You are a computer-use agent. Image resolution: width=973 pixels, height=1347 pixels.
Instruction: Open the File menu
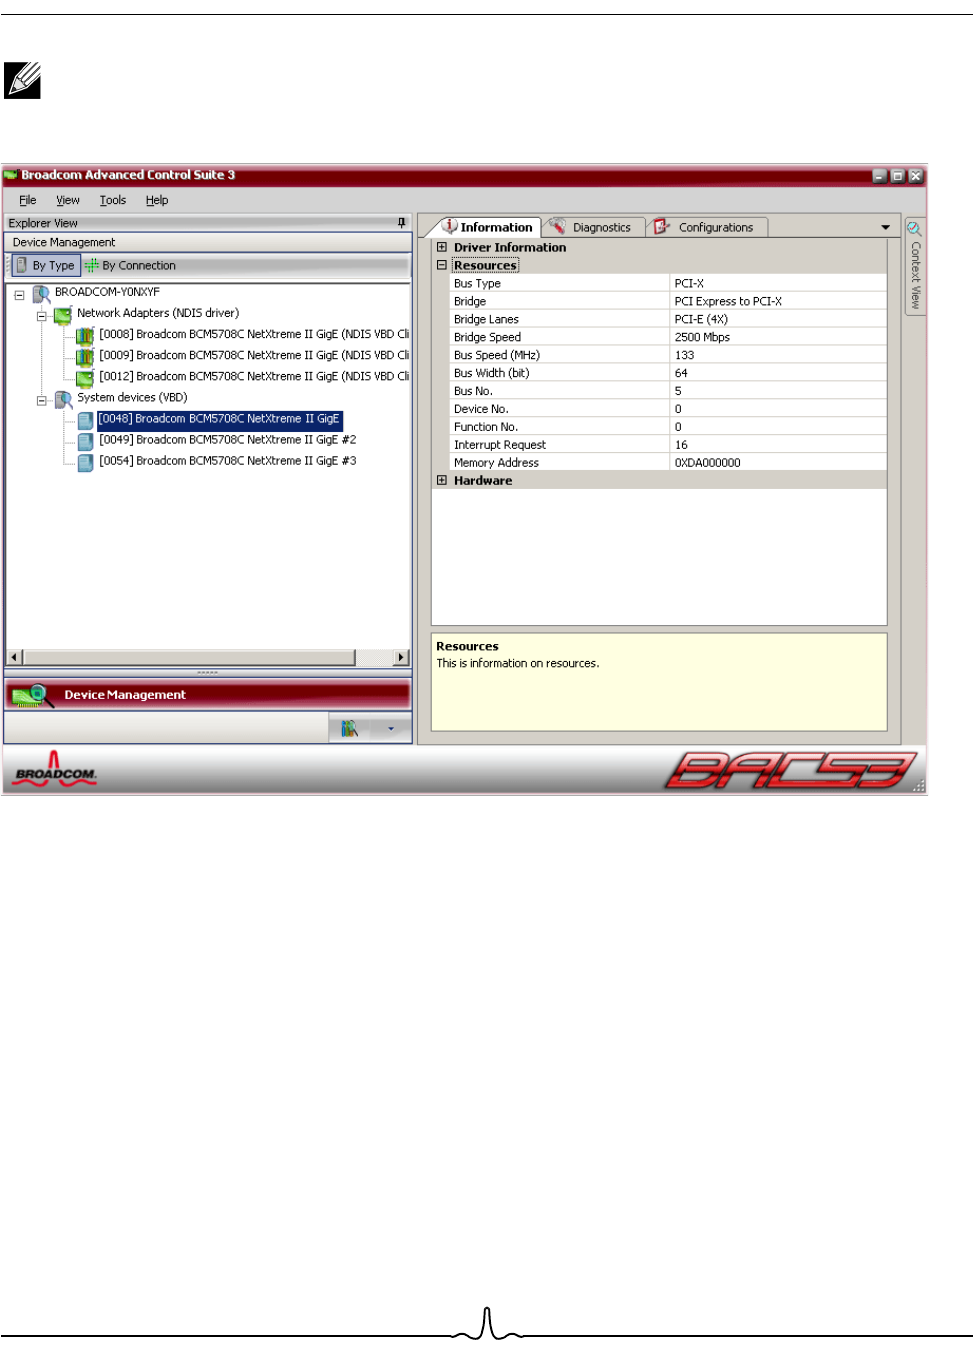pyautogui.click(x=28, y=200)
